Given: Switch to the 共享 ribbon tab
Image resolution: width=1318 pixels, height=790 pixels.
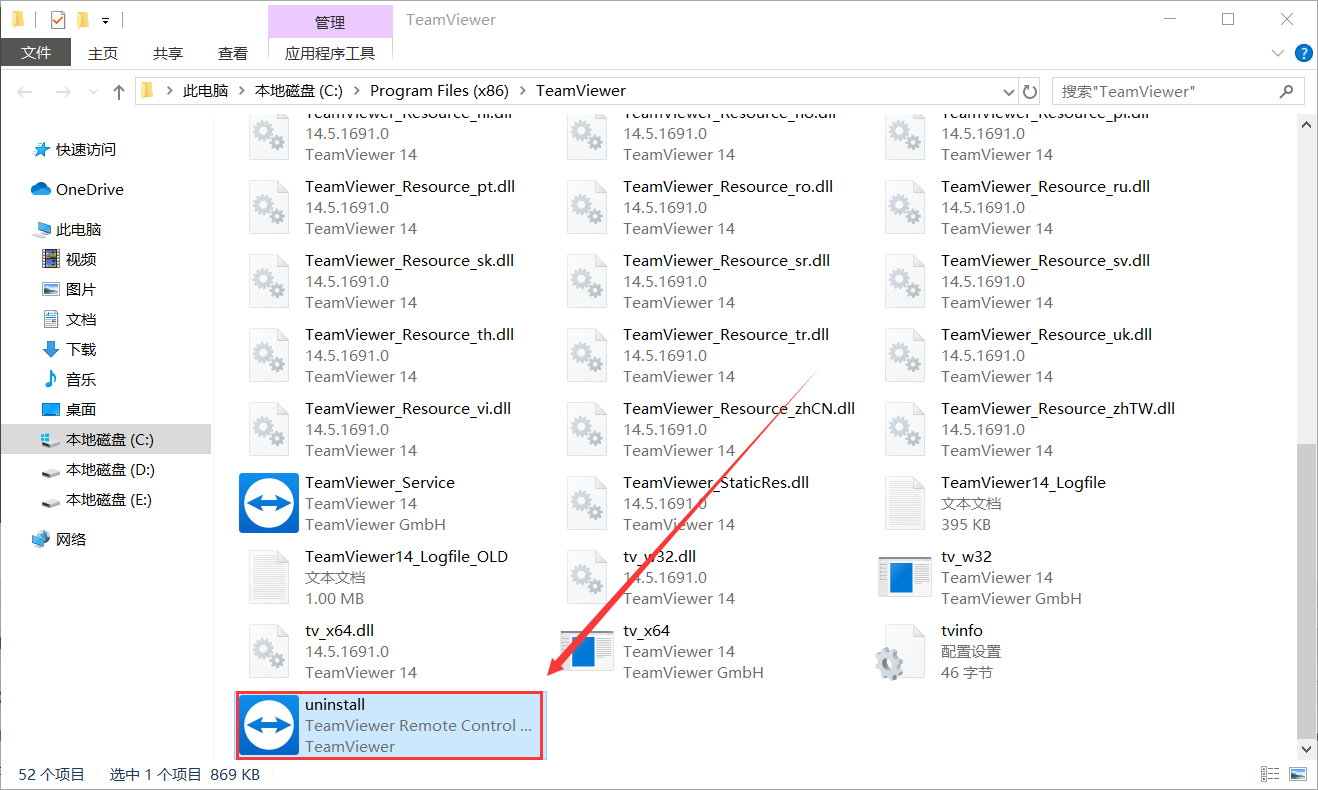Looking at the screenshot, I should click(x=168, y=53).
